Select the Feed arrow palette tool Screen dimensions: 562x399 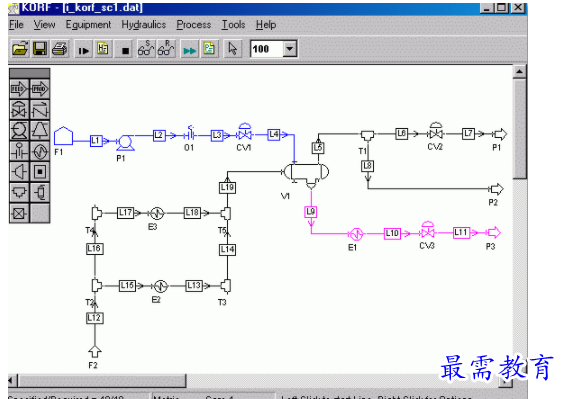coord(19,89)
